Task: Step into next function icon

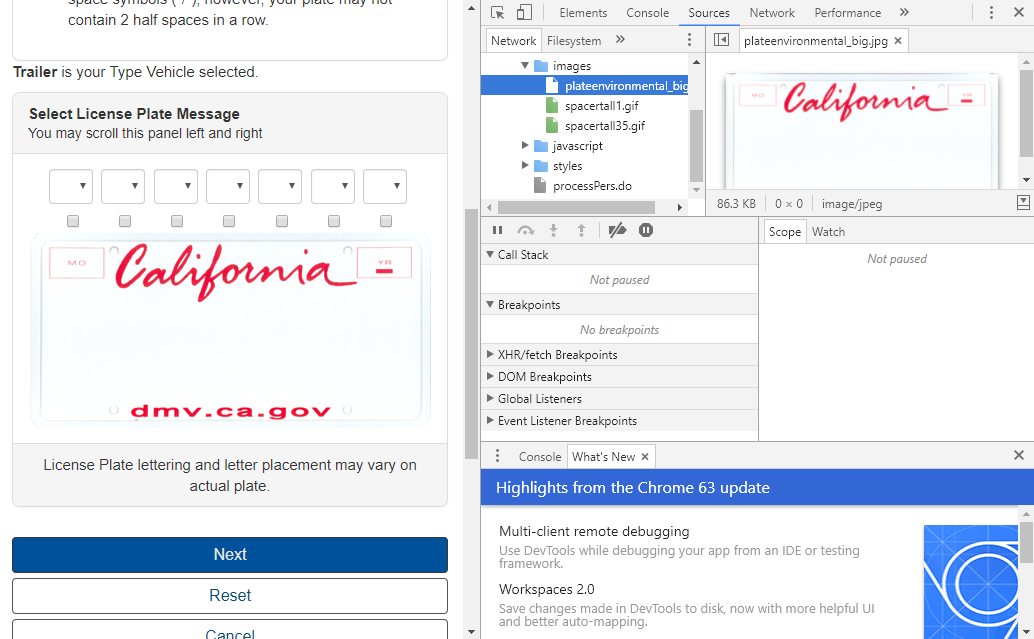Action: 553,230
